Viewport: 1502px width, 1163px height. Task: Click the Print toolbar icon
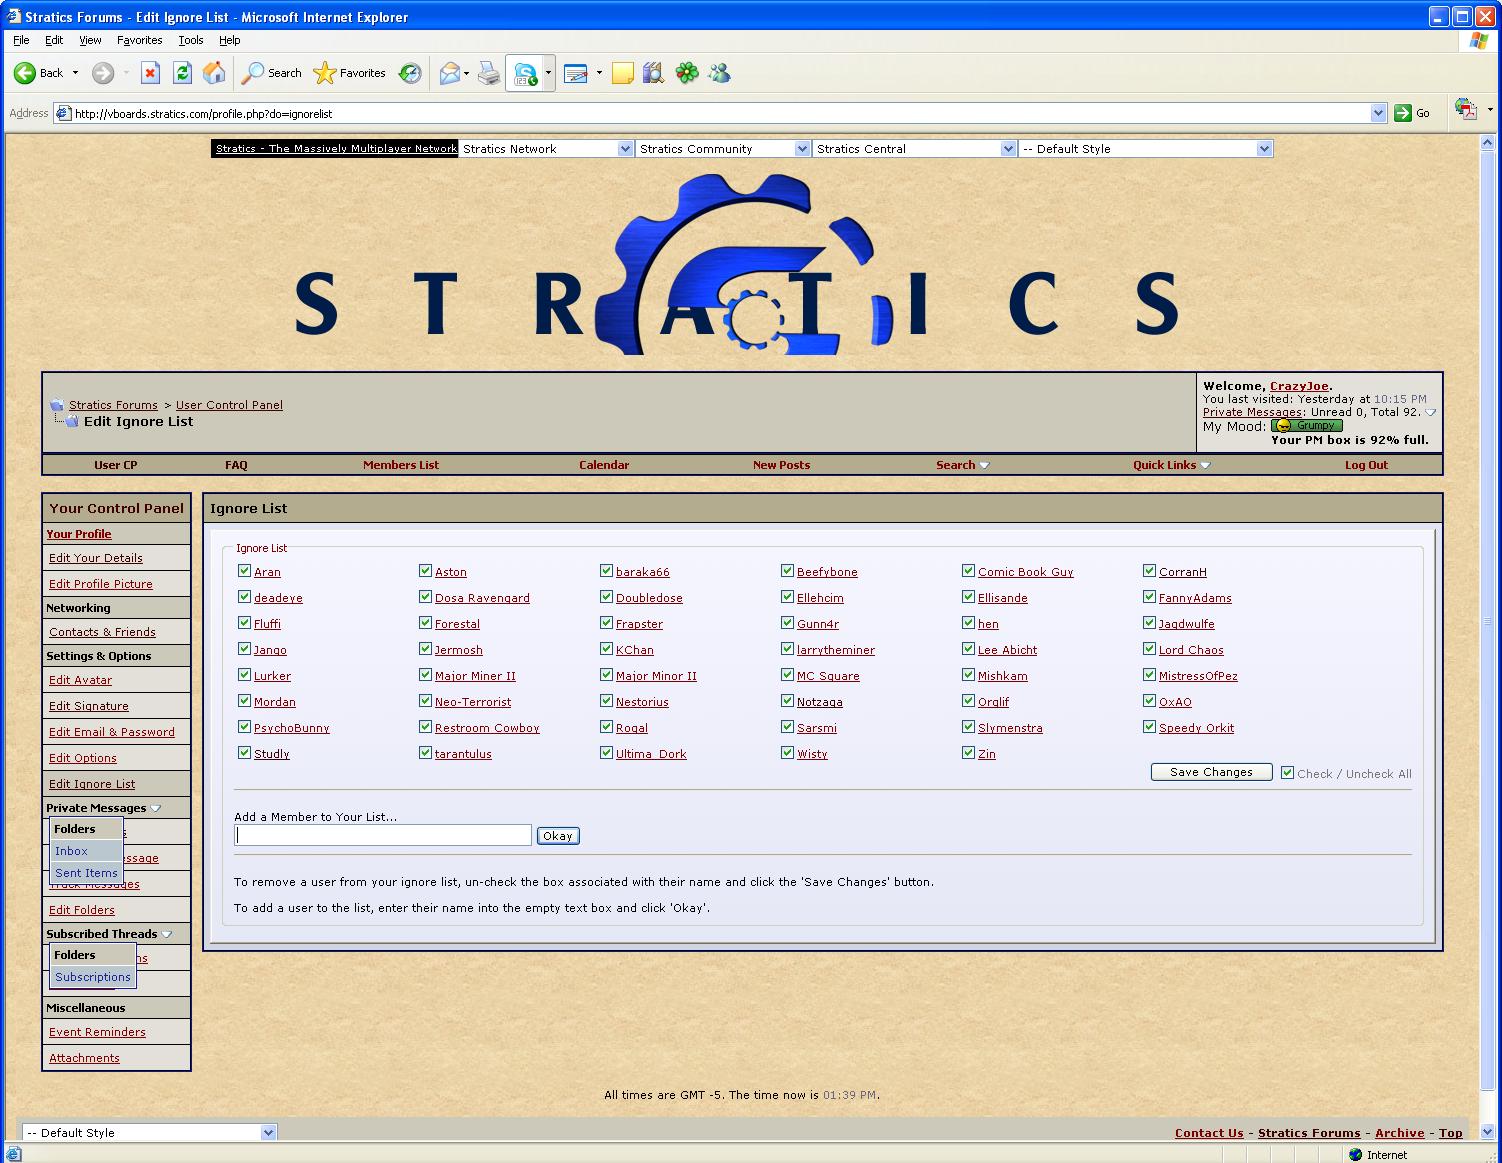point(489,73)
